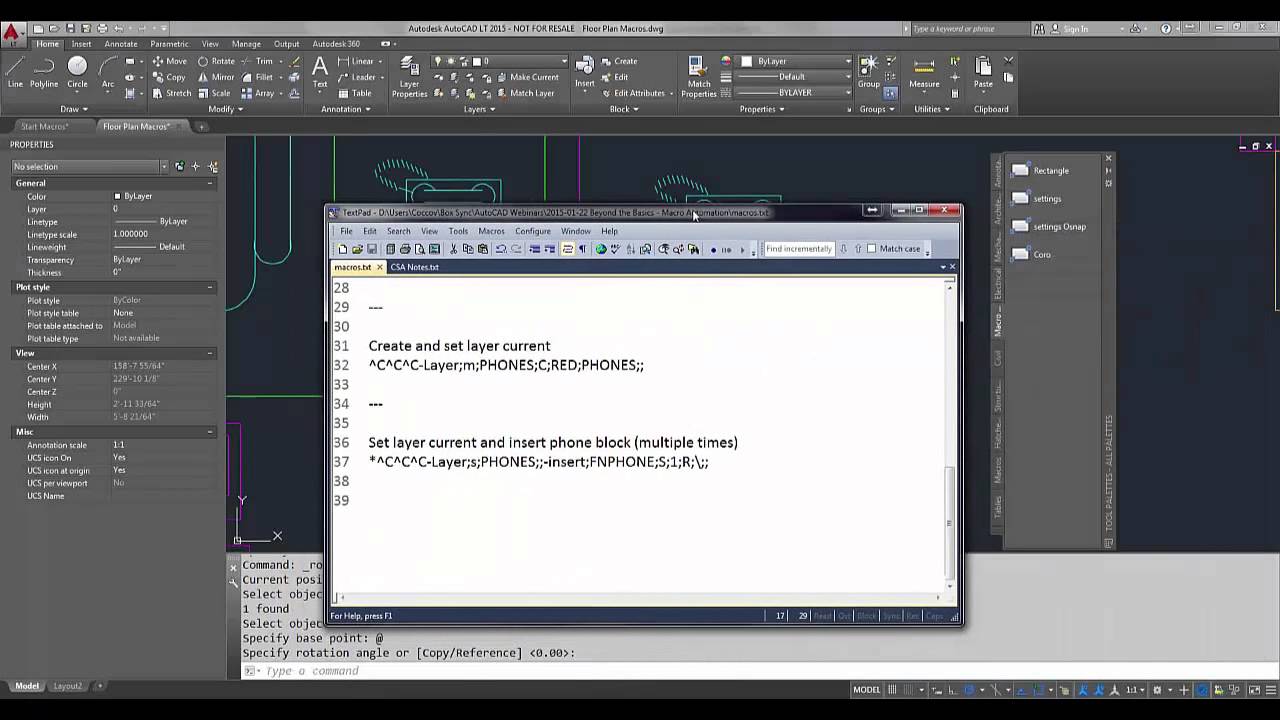
Task: Toggle MODEL space button in status bar
Action: point(866,690)
